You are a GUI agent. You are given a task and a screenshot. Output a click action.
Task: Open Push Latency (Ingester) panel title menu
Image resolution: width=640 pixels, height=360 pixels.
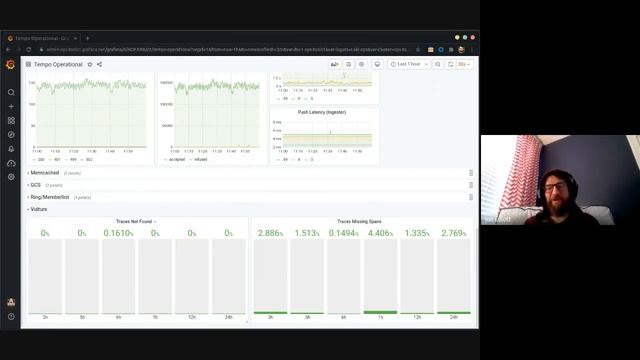[x=322, y=112]
